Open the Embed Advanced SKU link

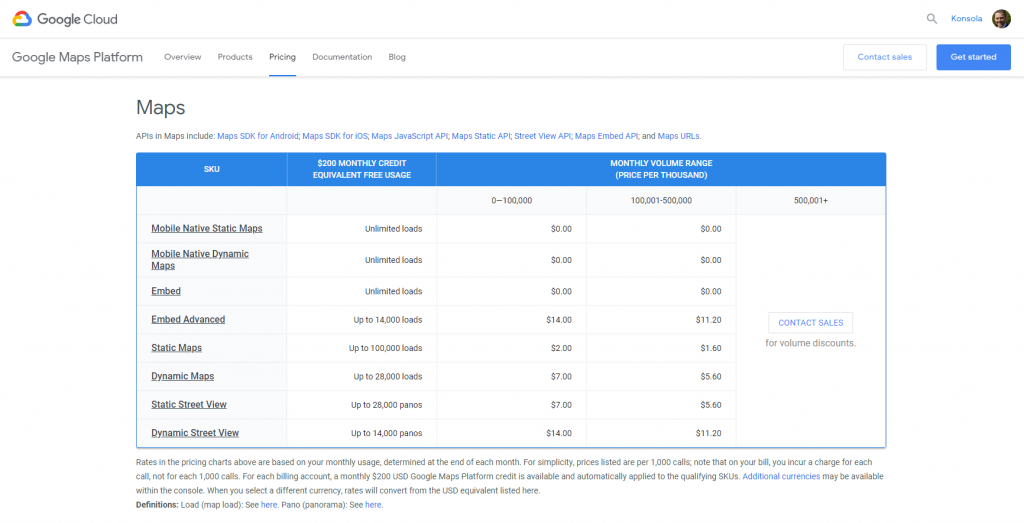188,319
